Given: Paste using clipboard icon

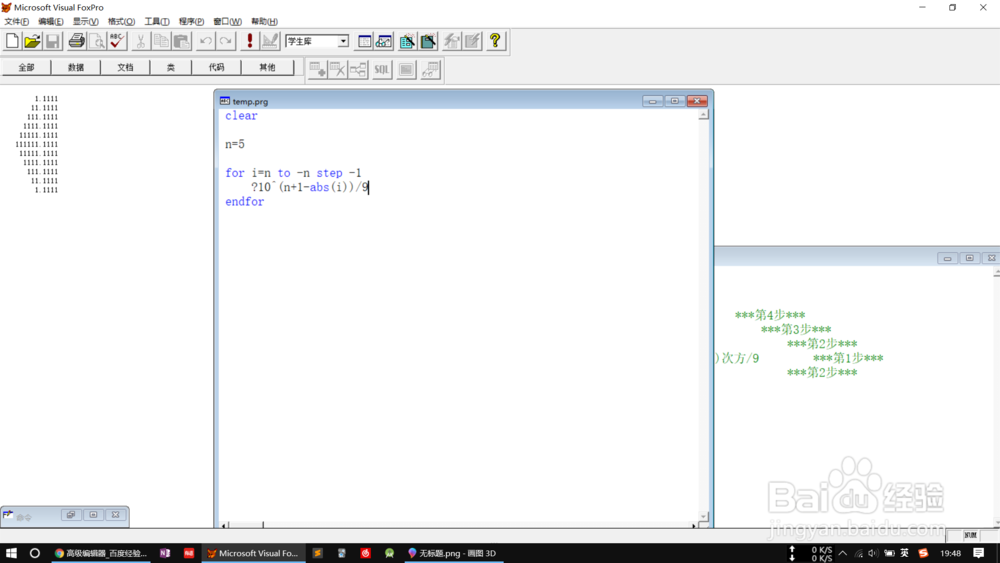Looking at the screenshot, I should 182,41.
